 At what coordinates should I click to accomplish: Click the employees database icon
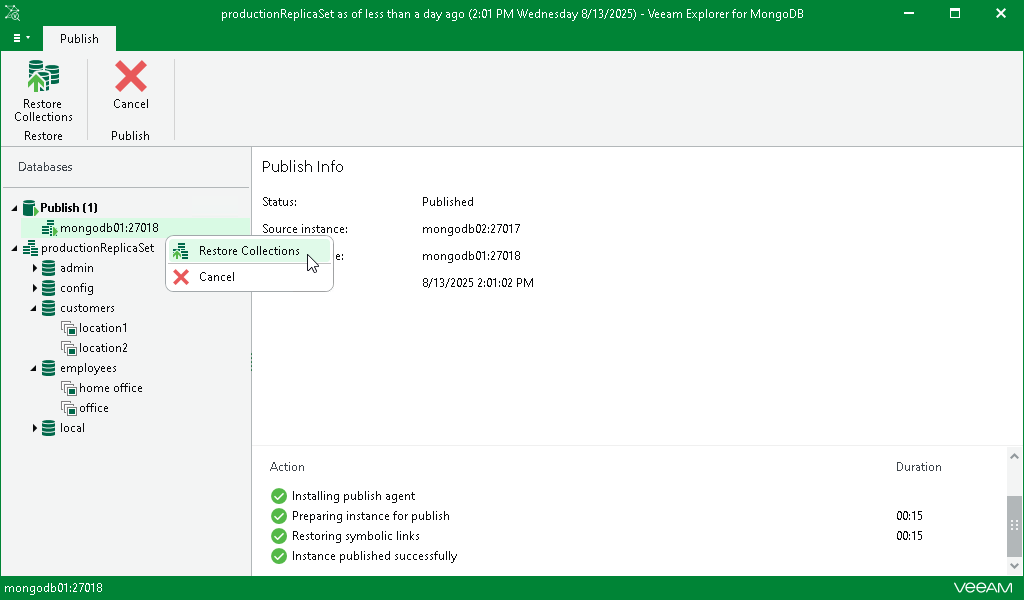pos(48,368)
